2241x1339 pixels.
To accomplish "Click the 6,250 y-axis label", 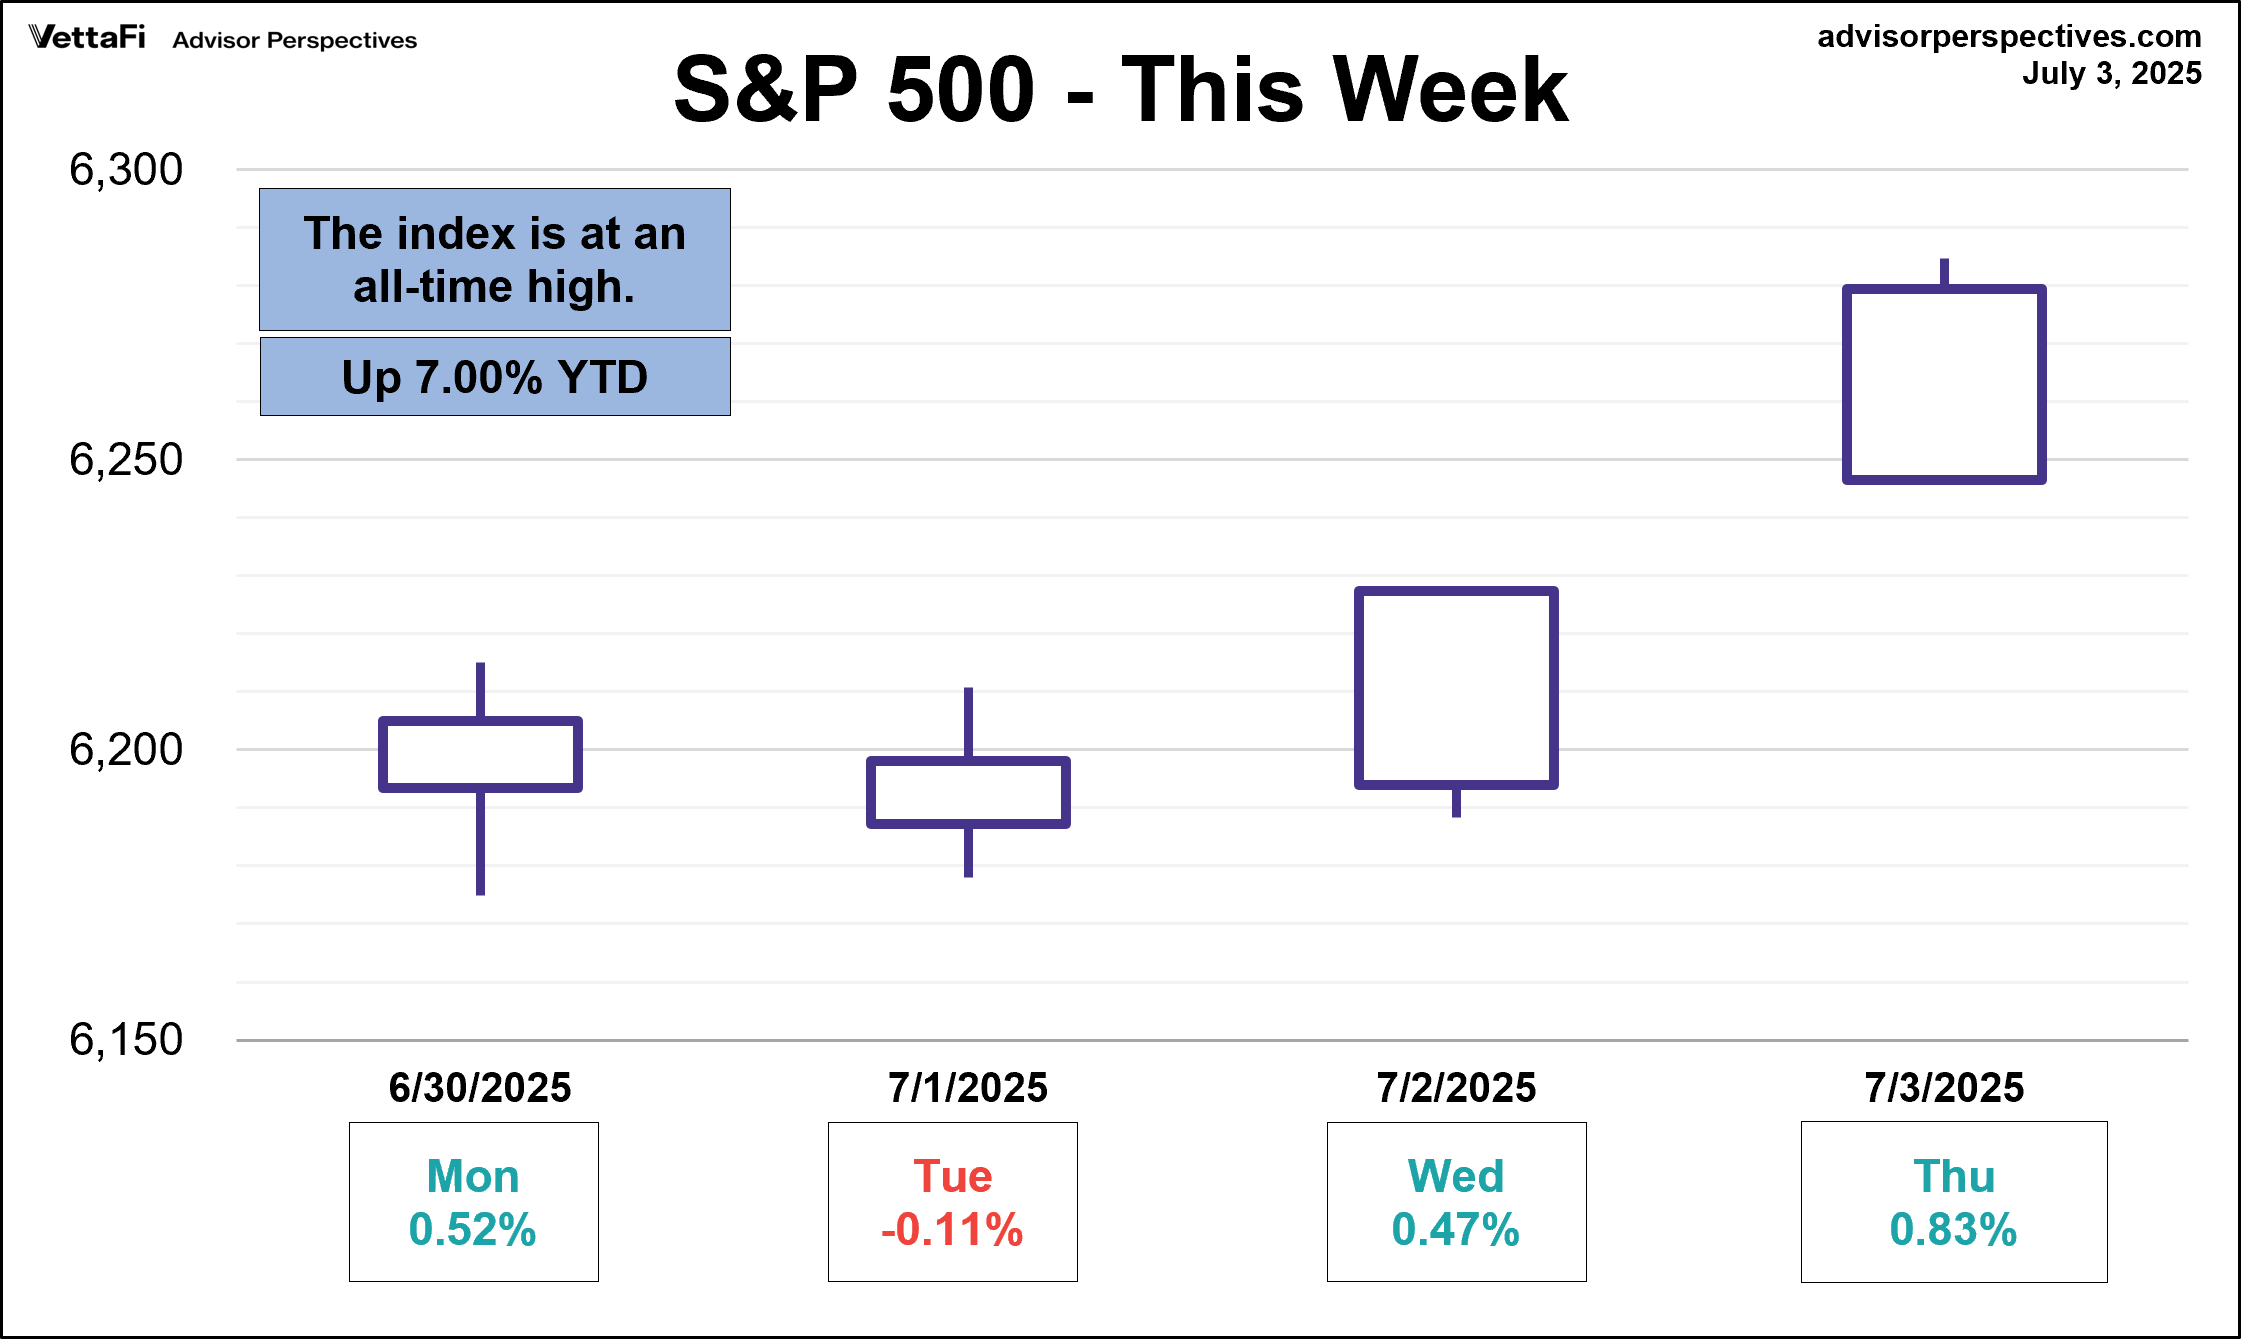I will click(x=126, y=460).
